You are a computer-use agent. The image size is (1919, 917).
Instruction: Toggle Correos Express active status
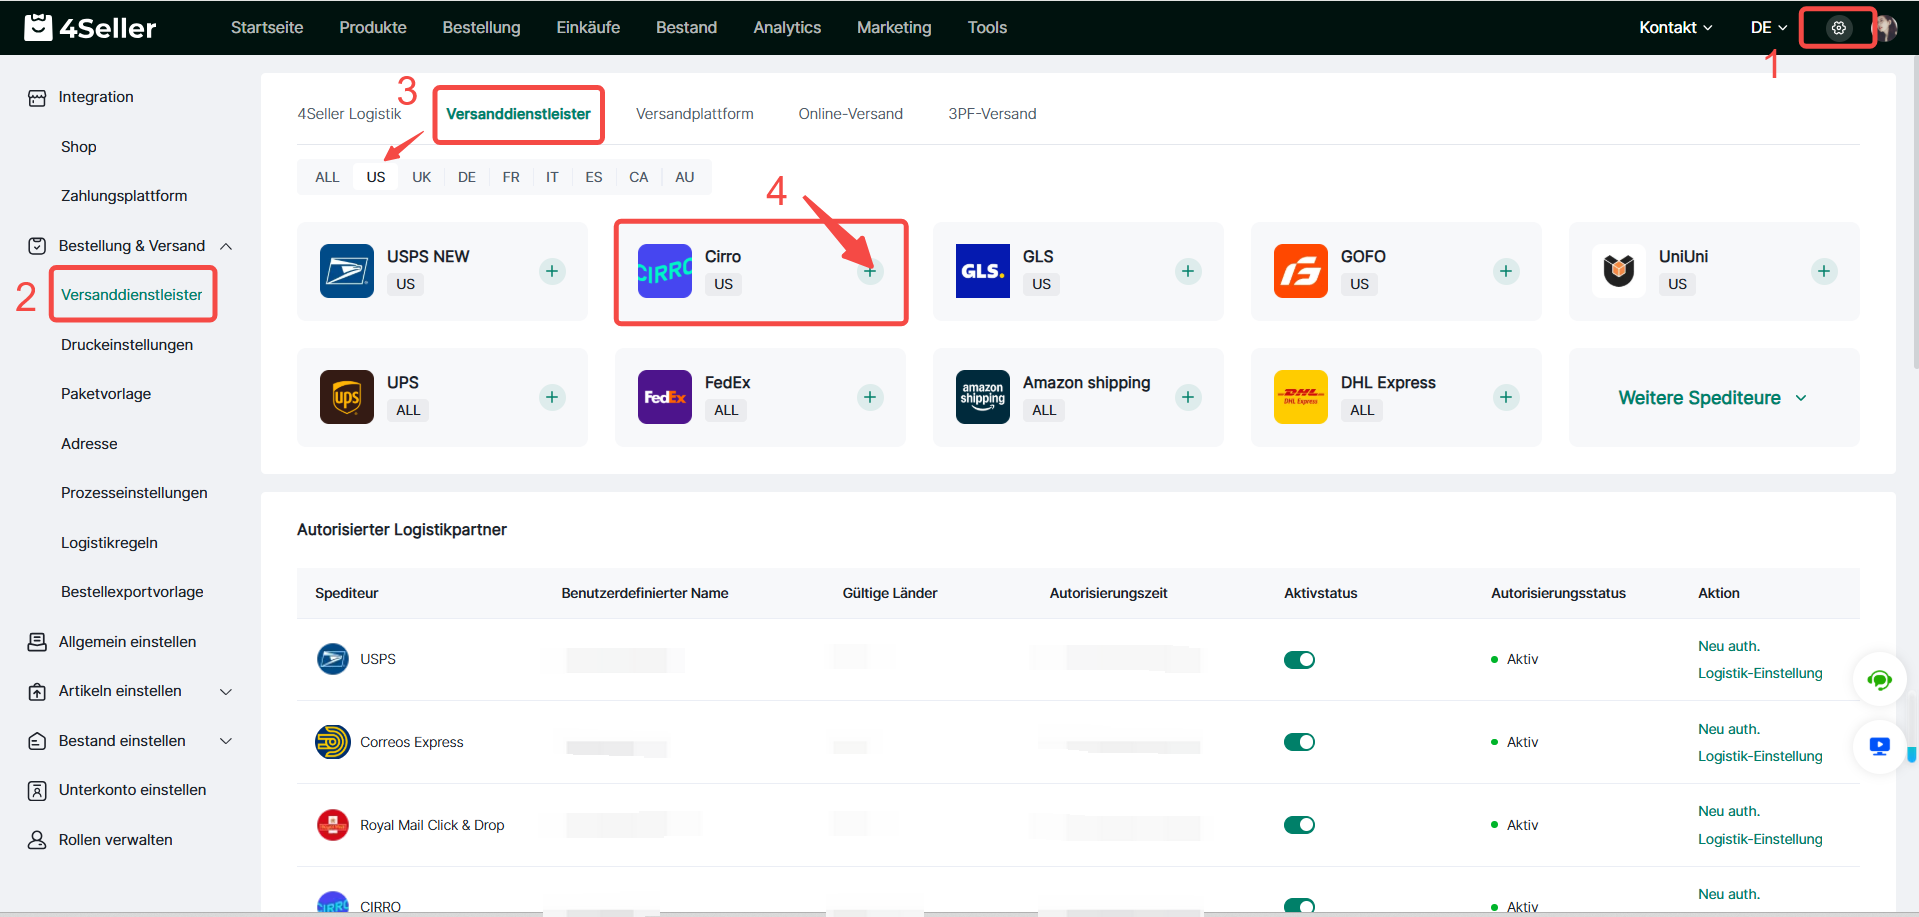tap(1299, 742)
